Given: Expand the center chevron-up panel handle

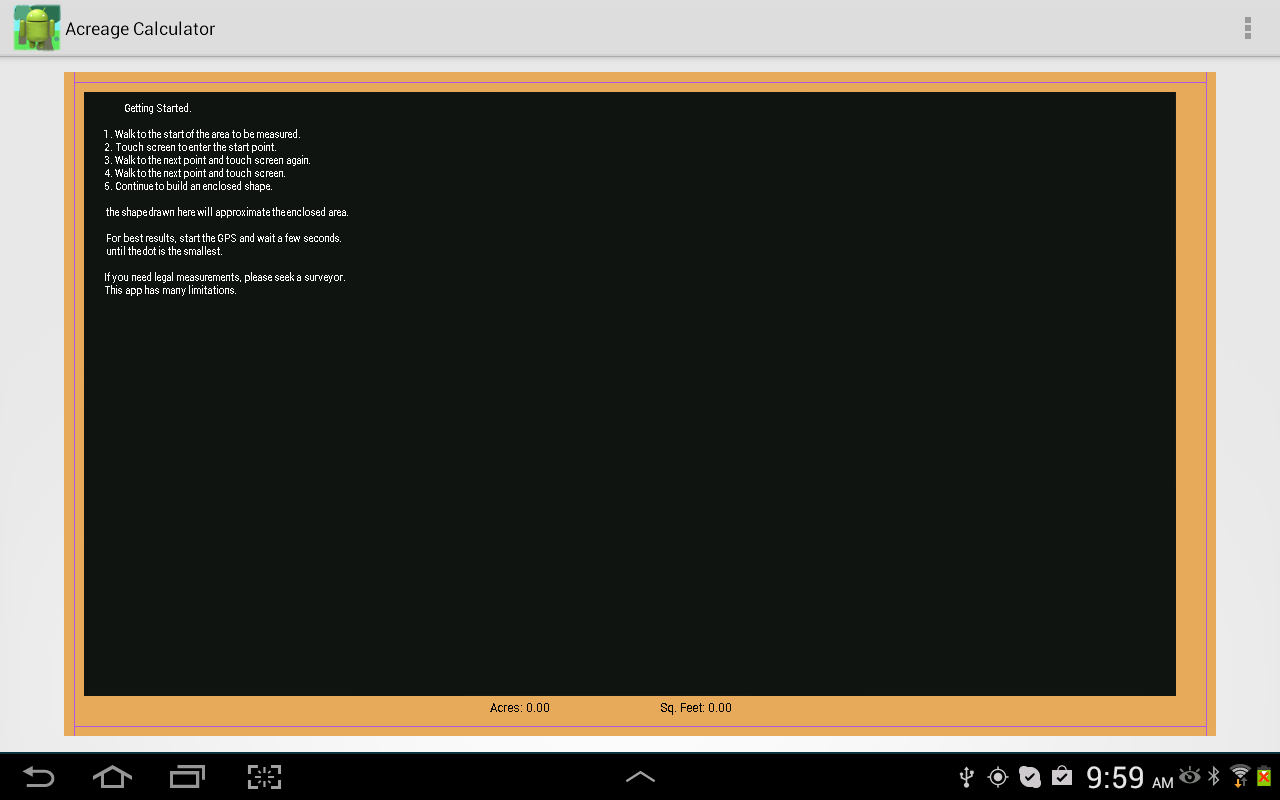Looking at the screenshot, I should tap(640, 777).
